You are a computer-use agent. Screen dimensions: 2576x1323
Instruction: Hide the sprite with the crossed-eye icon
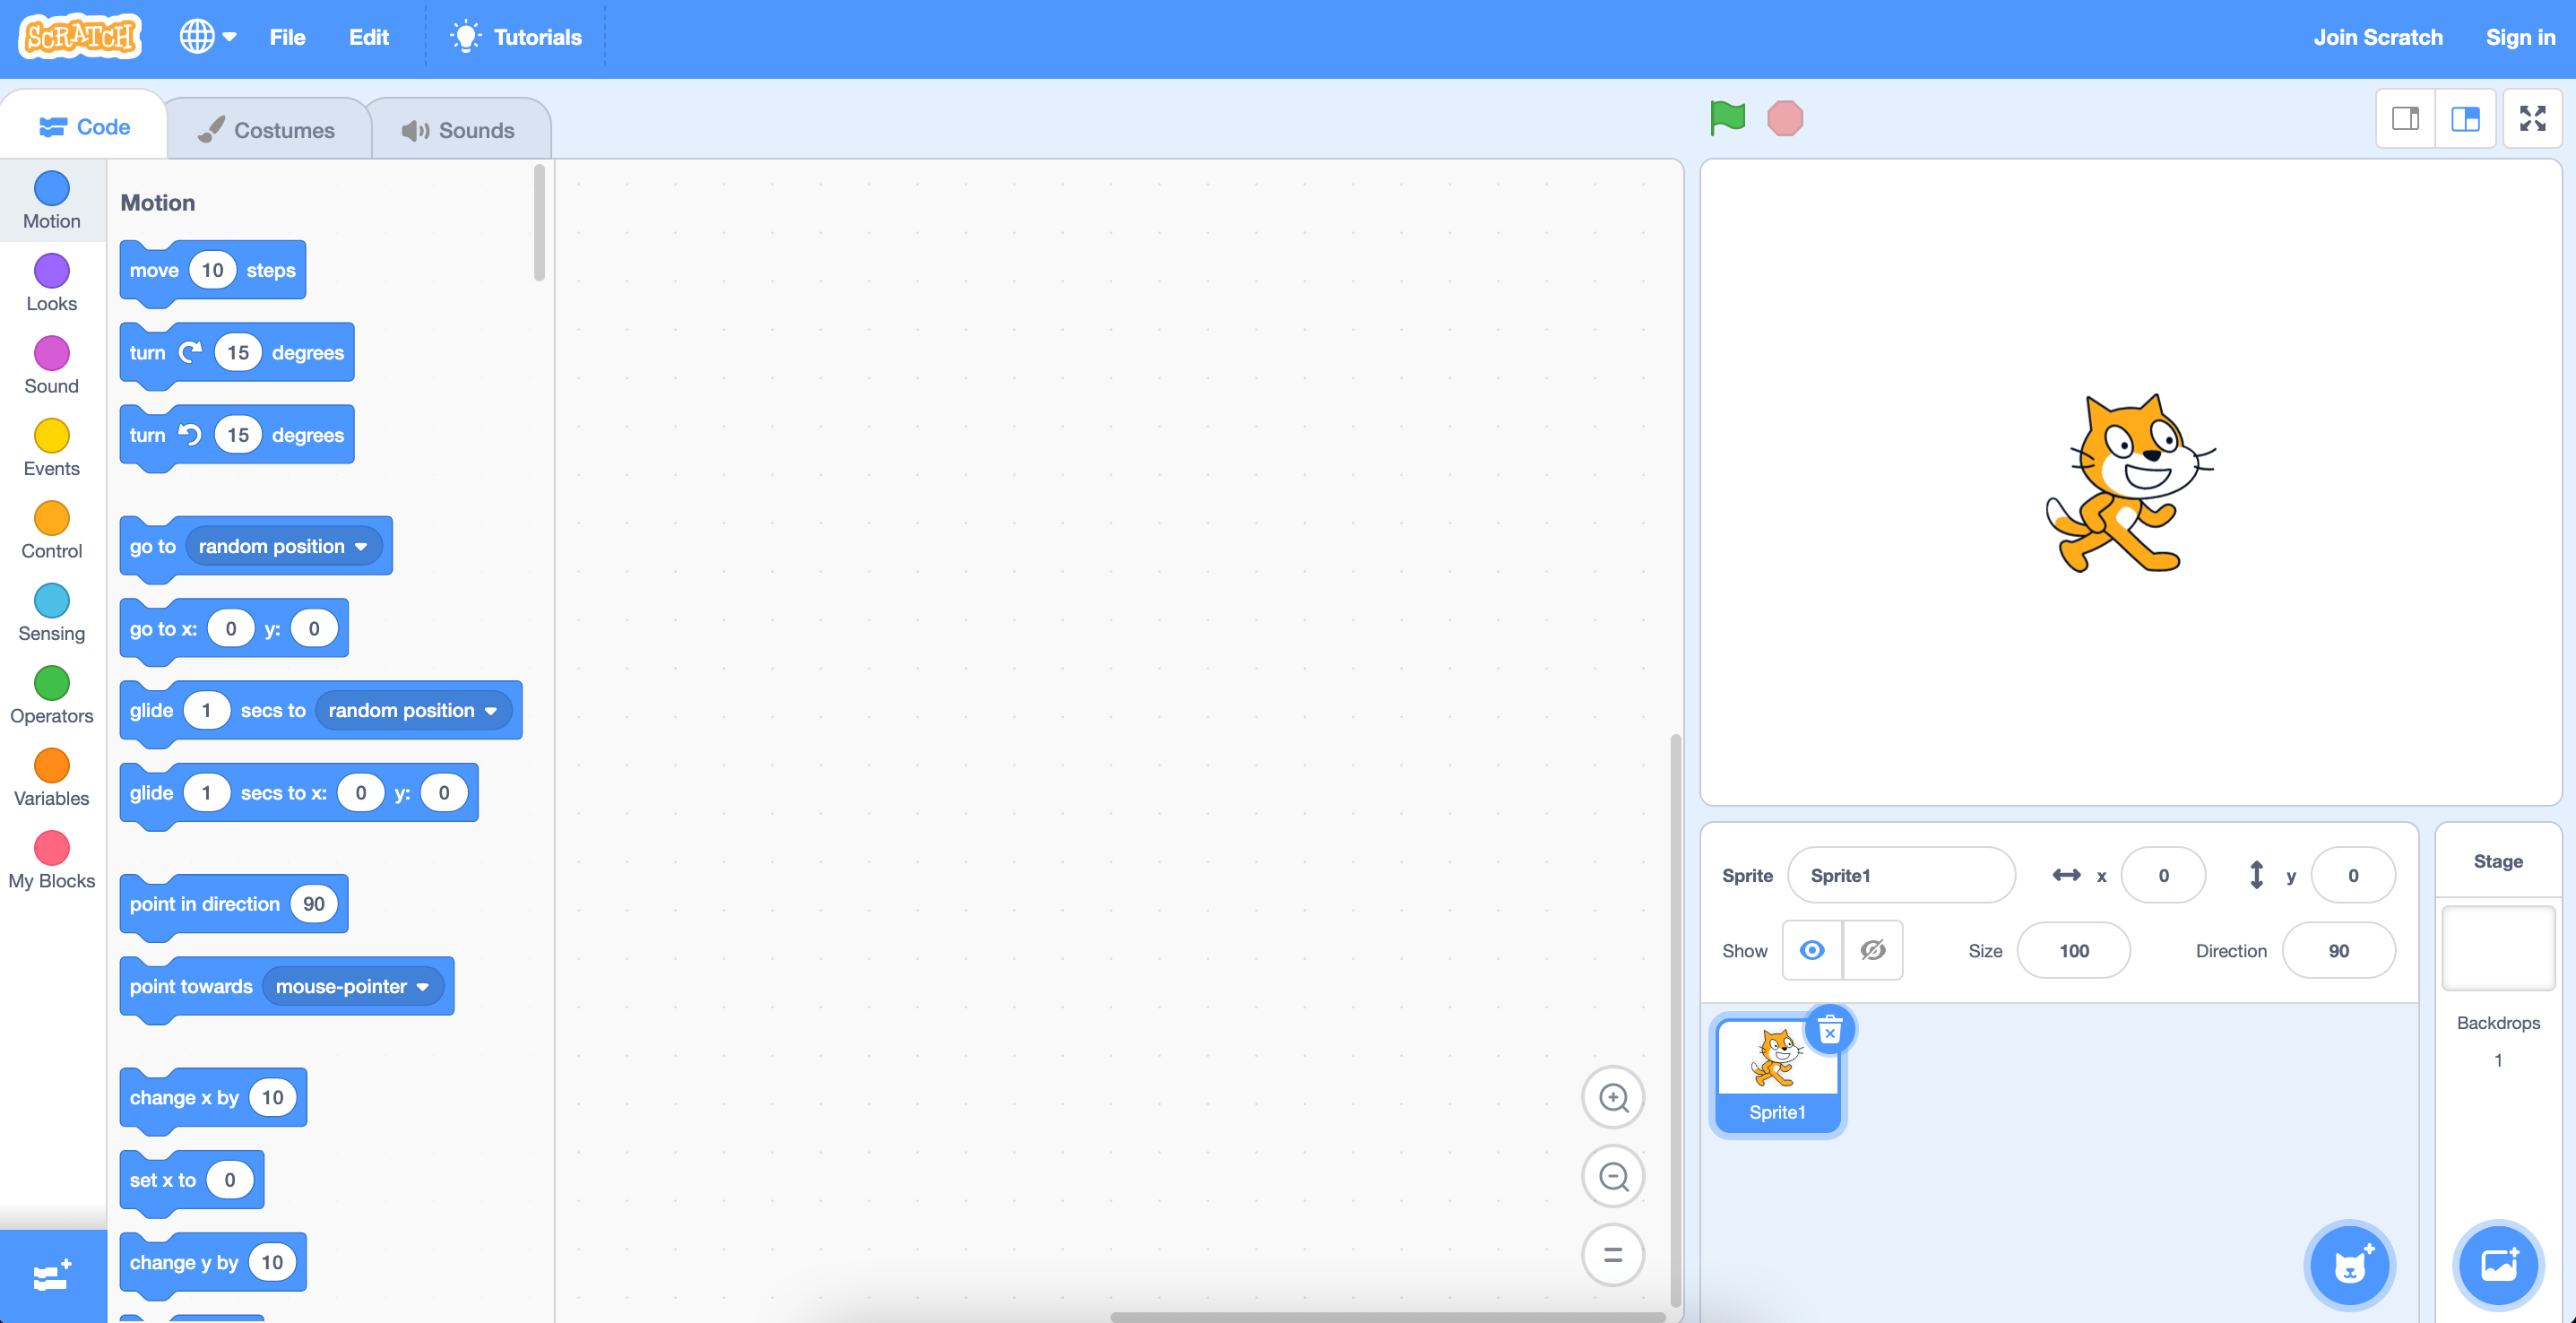(x=1873, y=950)
